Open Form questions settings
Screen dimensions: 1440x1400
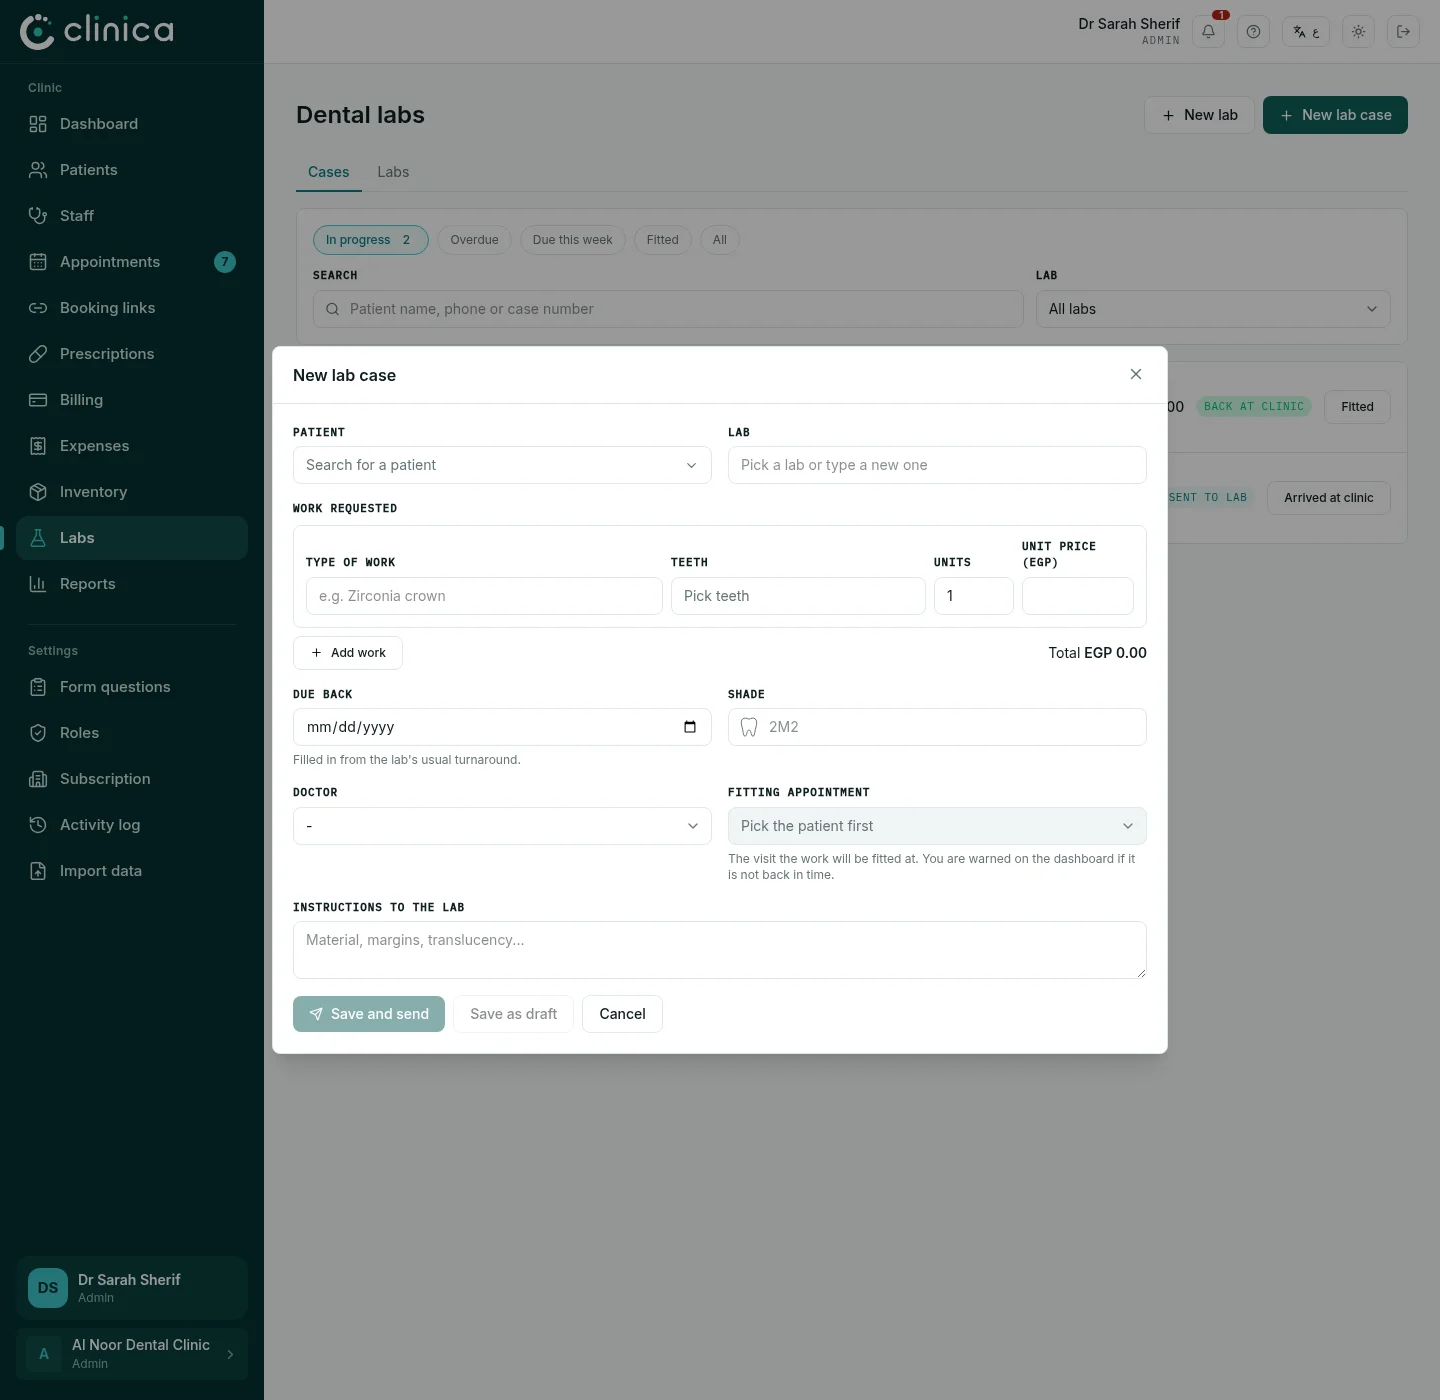coord(132,687)
